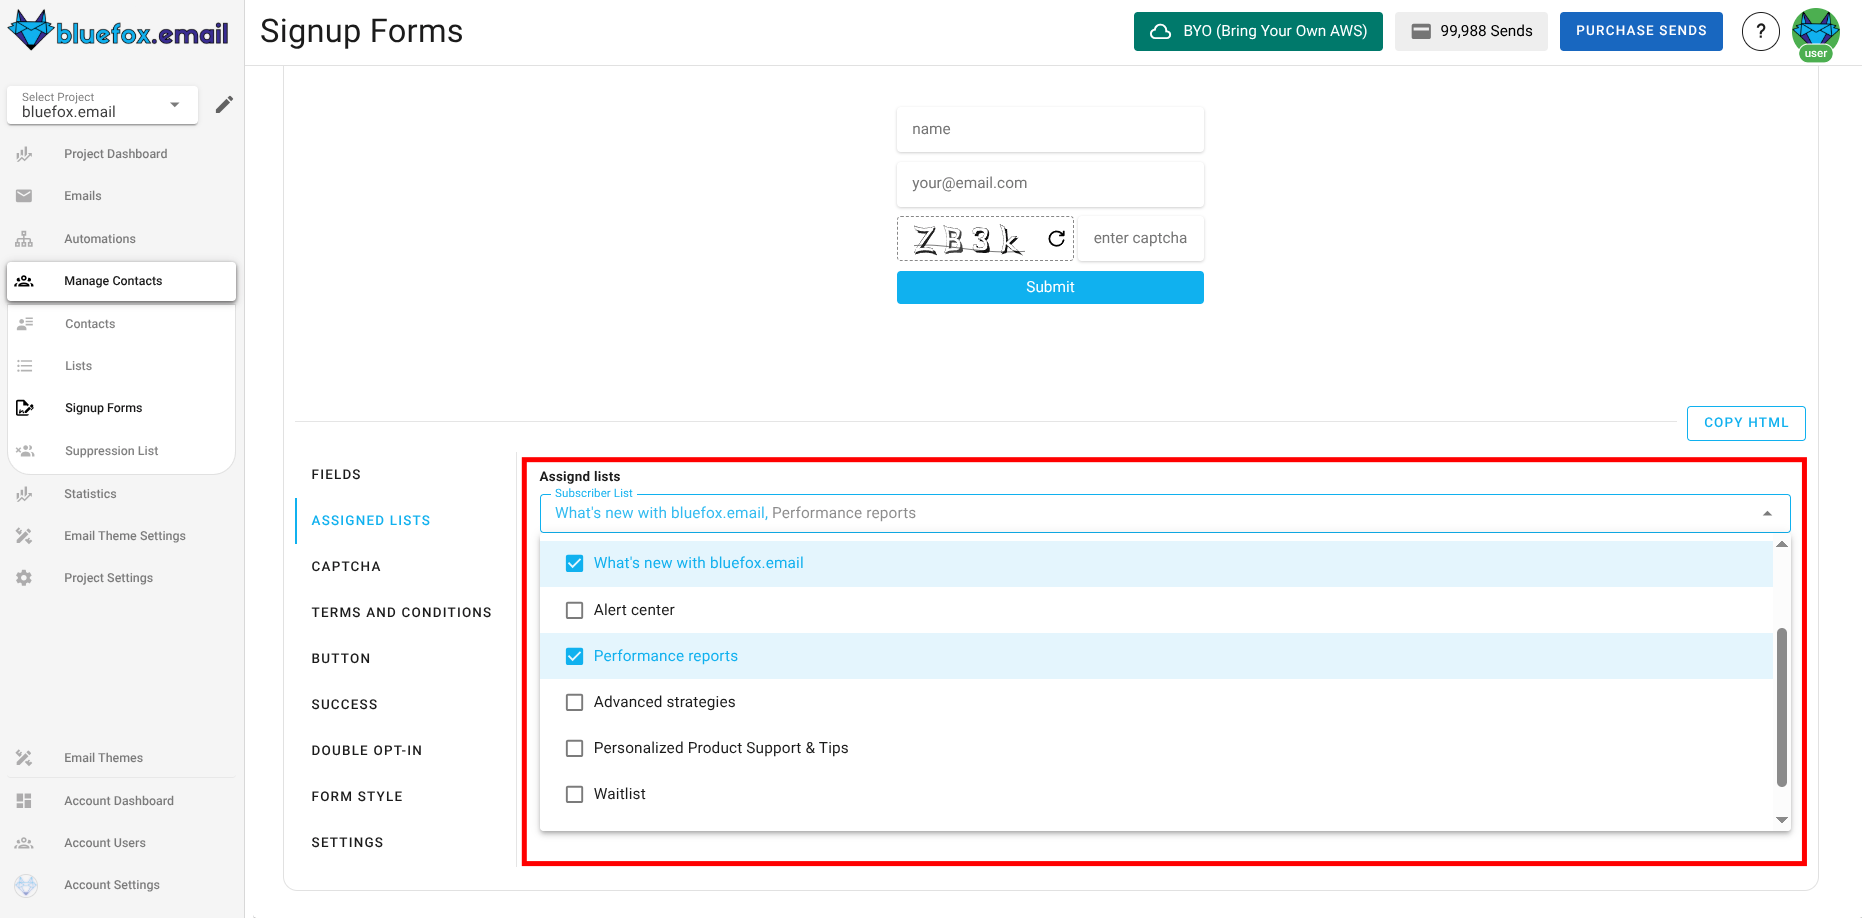Screen dimensions: 1862x918
Task: Click the COPY HTML button
Action: pyautogui.click(x=1746, y=423)
